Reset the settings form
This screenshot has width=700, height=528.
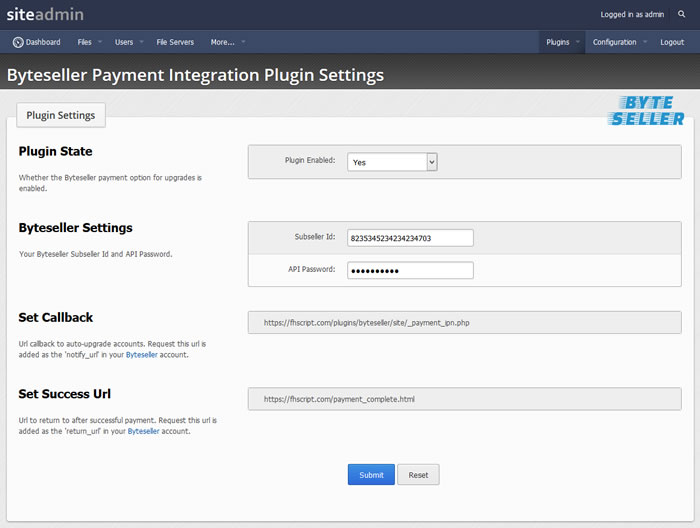click(418, 474)
